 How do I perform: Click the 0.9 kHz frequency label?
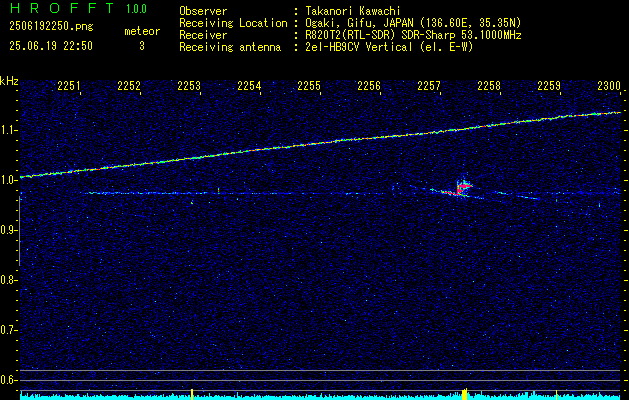tap(9, 230)
